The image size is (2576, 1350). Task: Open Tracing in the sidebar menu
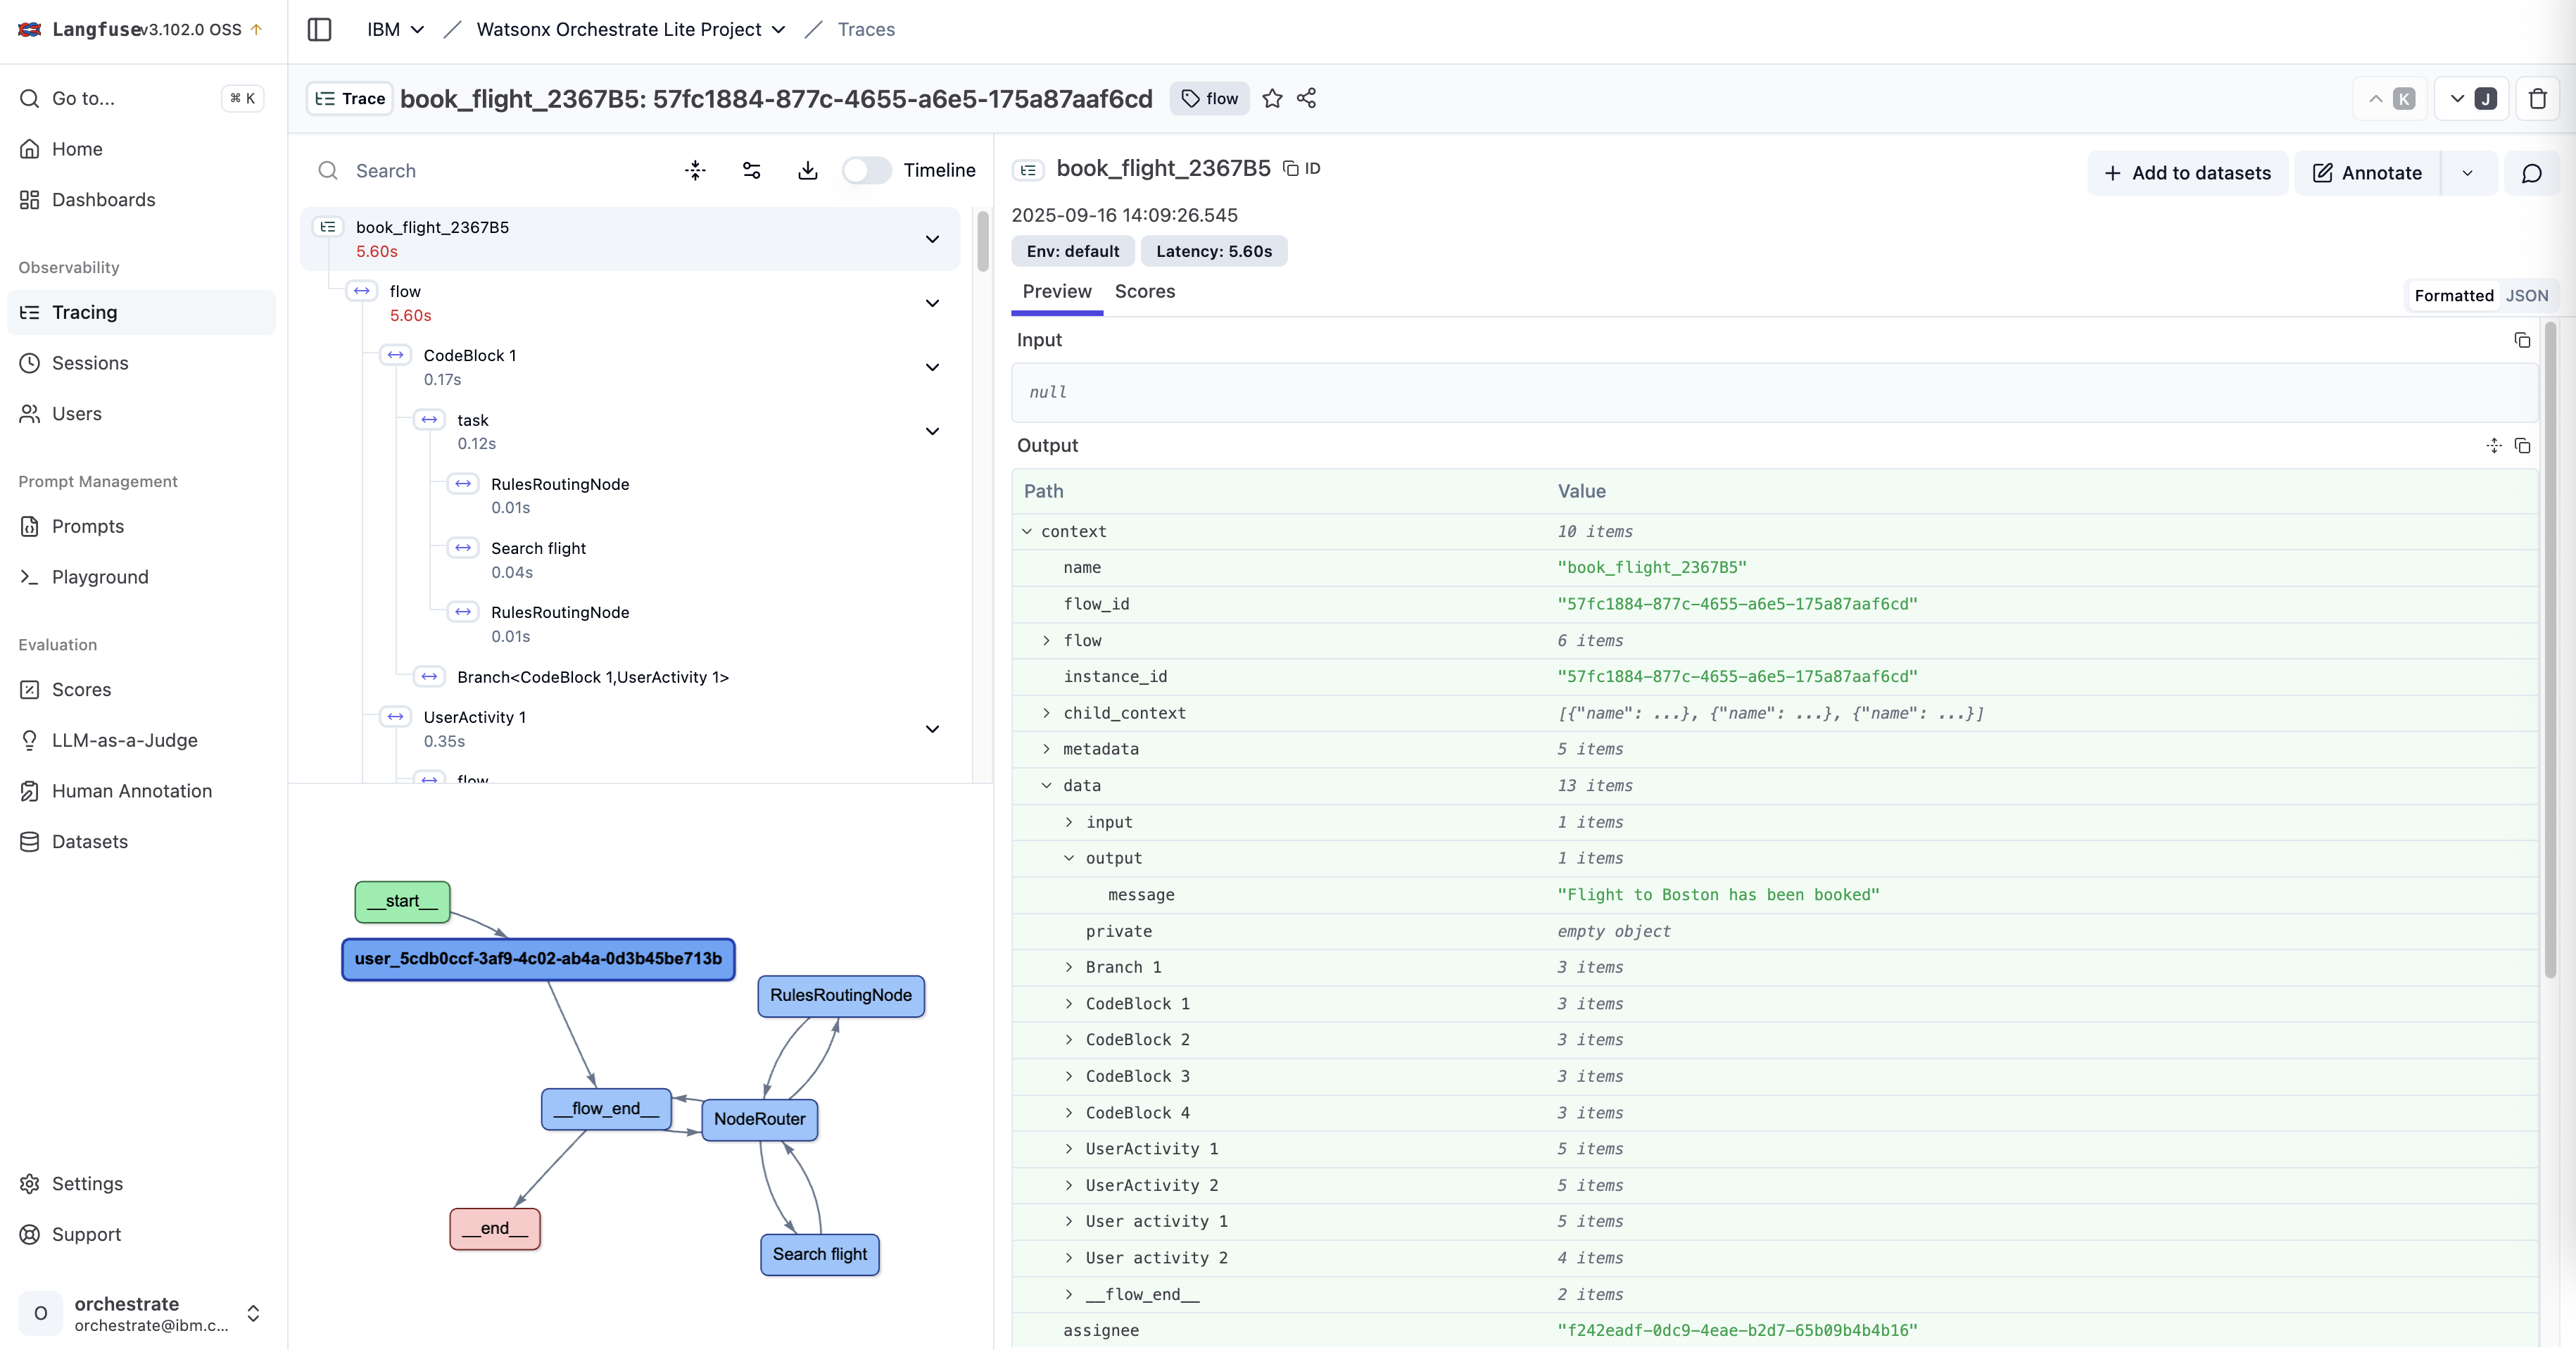[140, 313]
